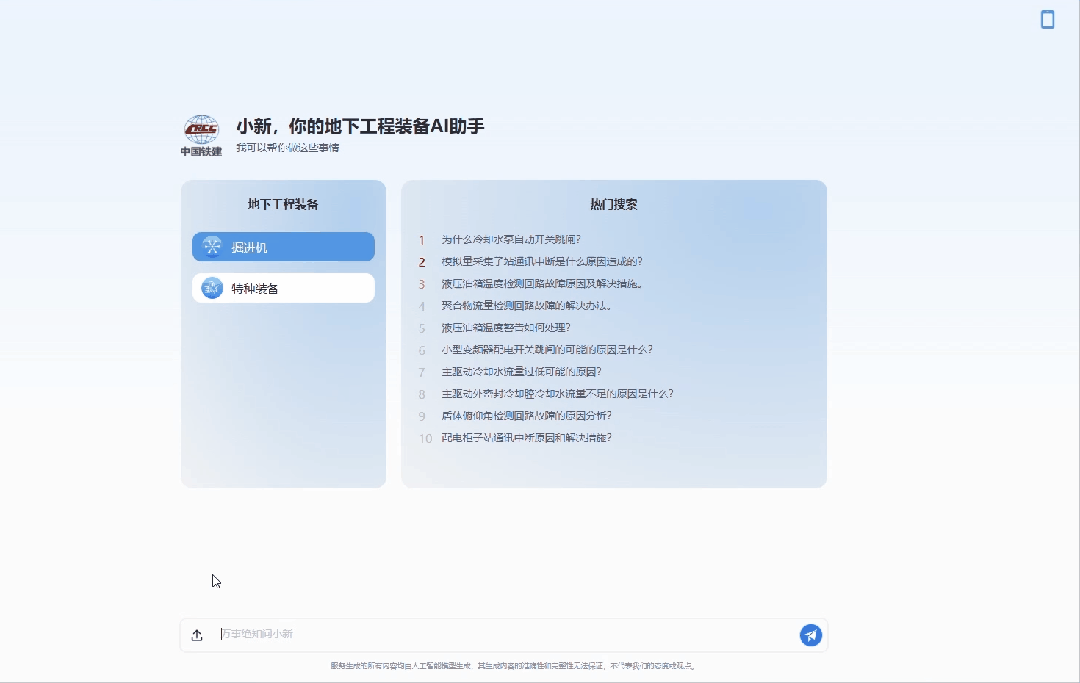Click the upload file icon beside input

click(197, 635)
